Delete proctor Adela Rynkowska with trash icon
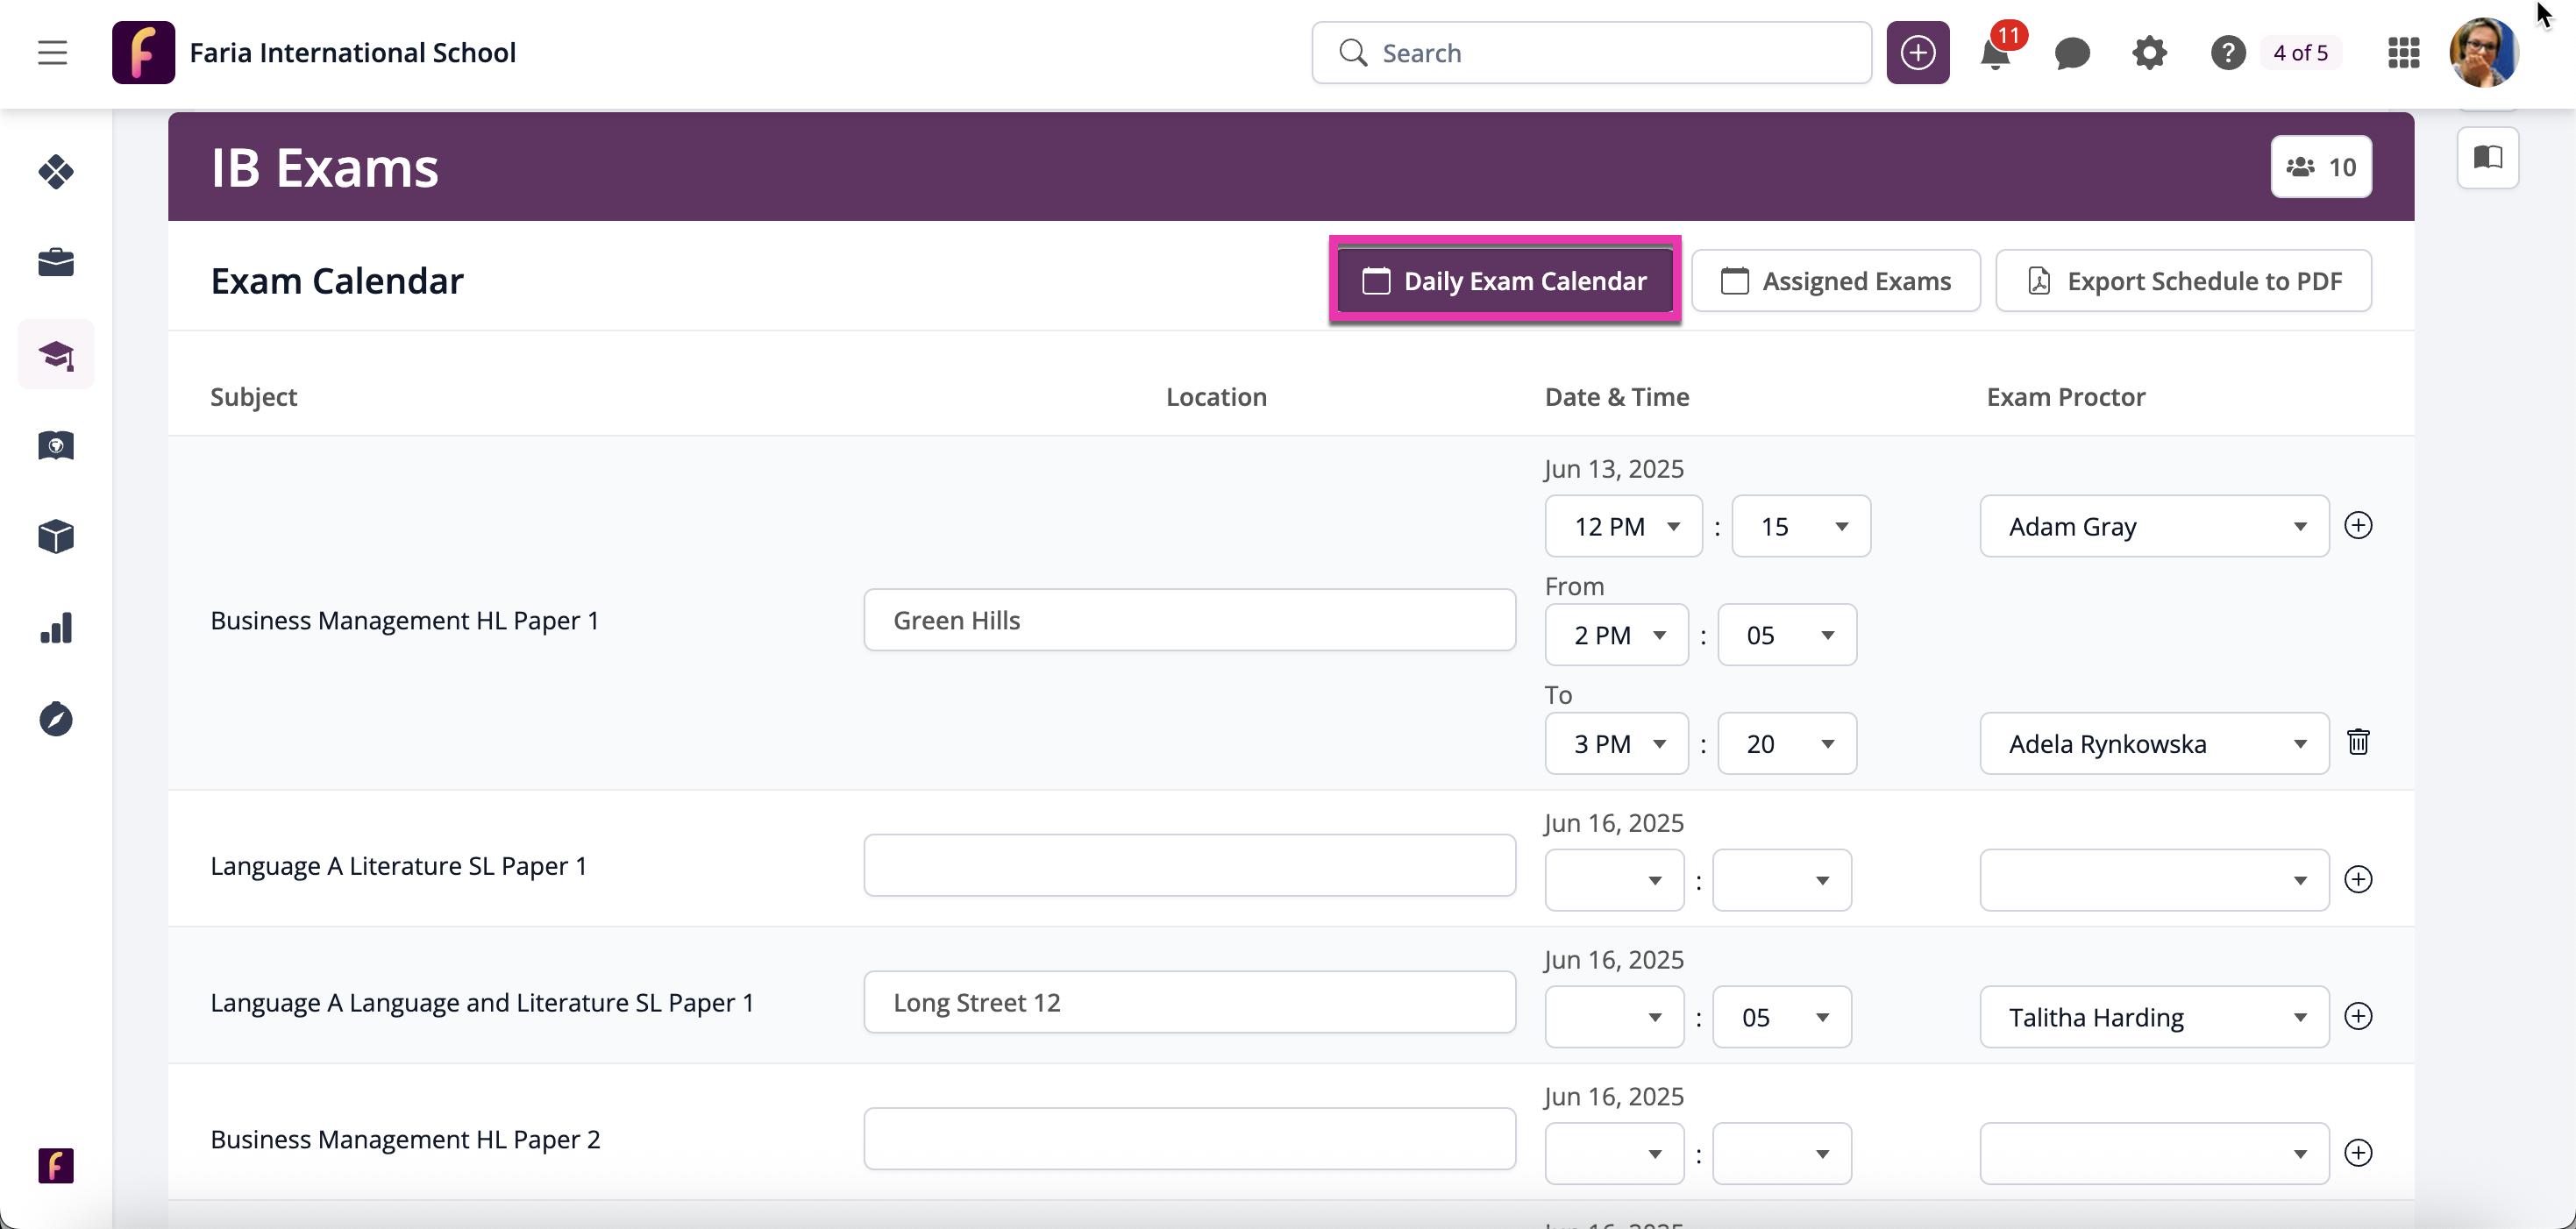Viewport: 2576px width, 1229px height. tap(2358, 742)
